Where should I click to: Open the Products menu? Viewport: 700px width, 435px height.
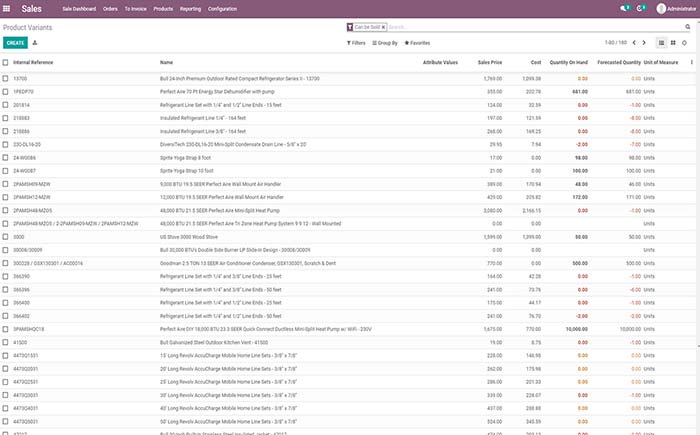coord(163,8)
